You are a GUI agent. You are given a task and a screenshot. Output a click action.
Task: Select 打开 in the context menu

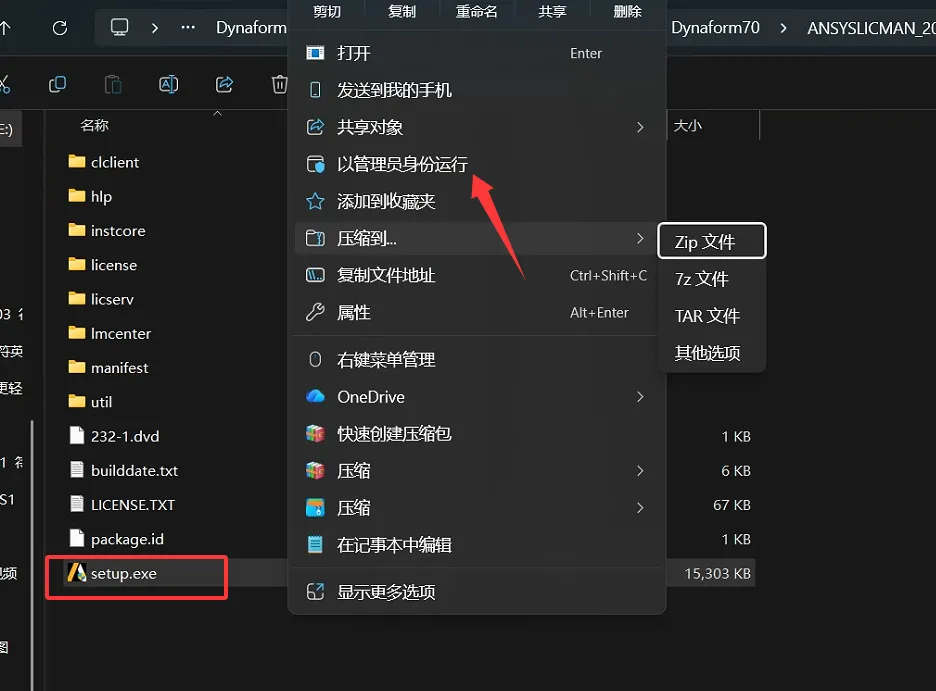pyautogui.click(x=477, y=53)
